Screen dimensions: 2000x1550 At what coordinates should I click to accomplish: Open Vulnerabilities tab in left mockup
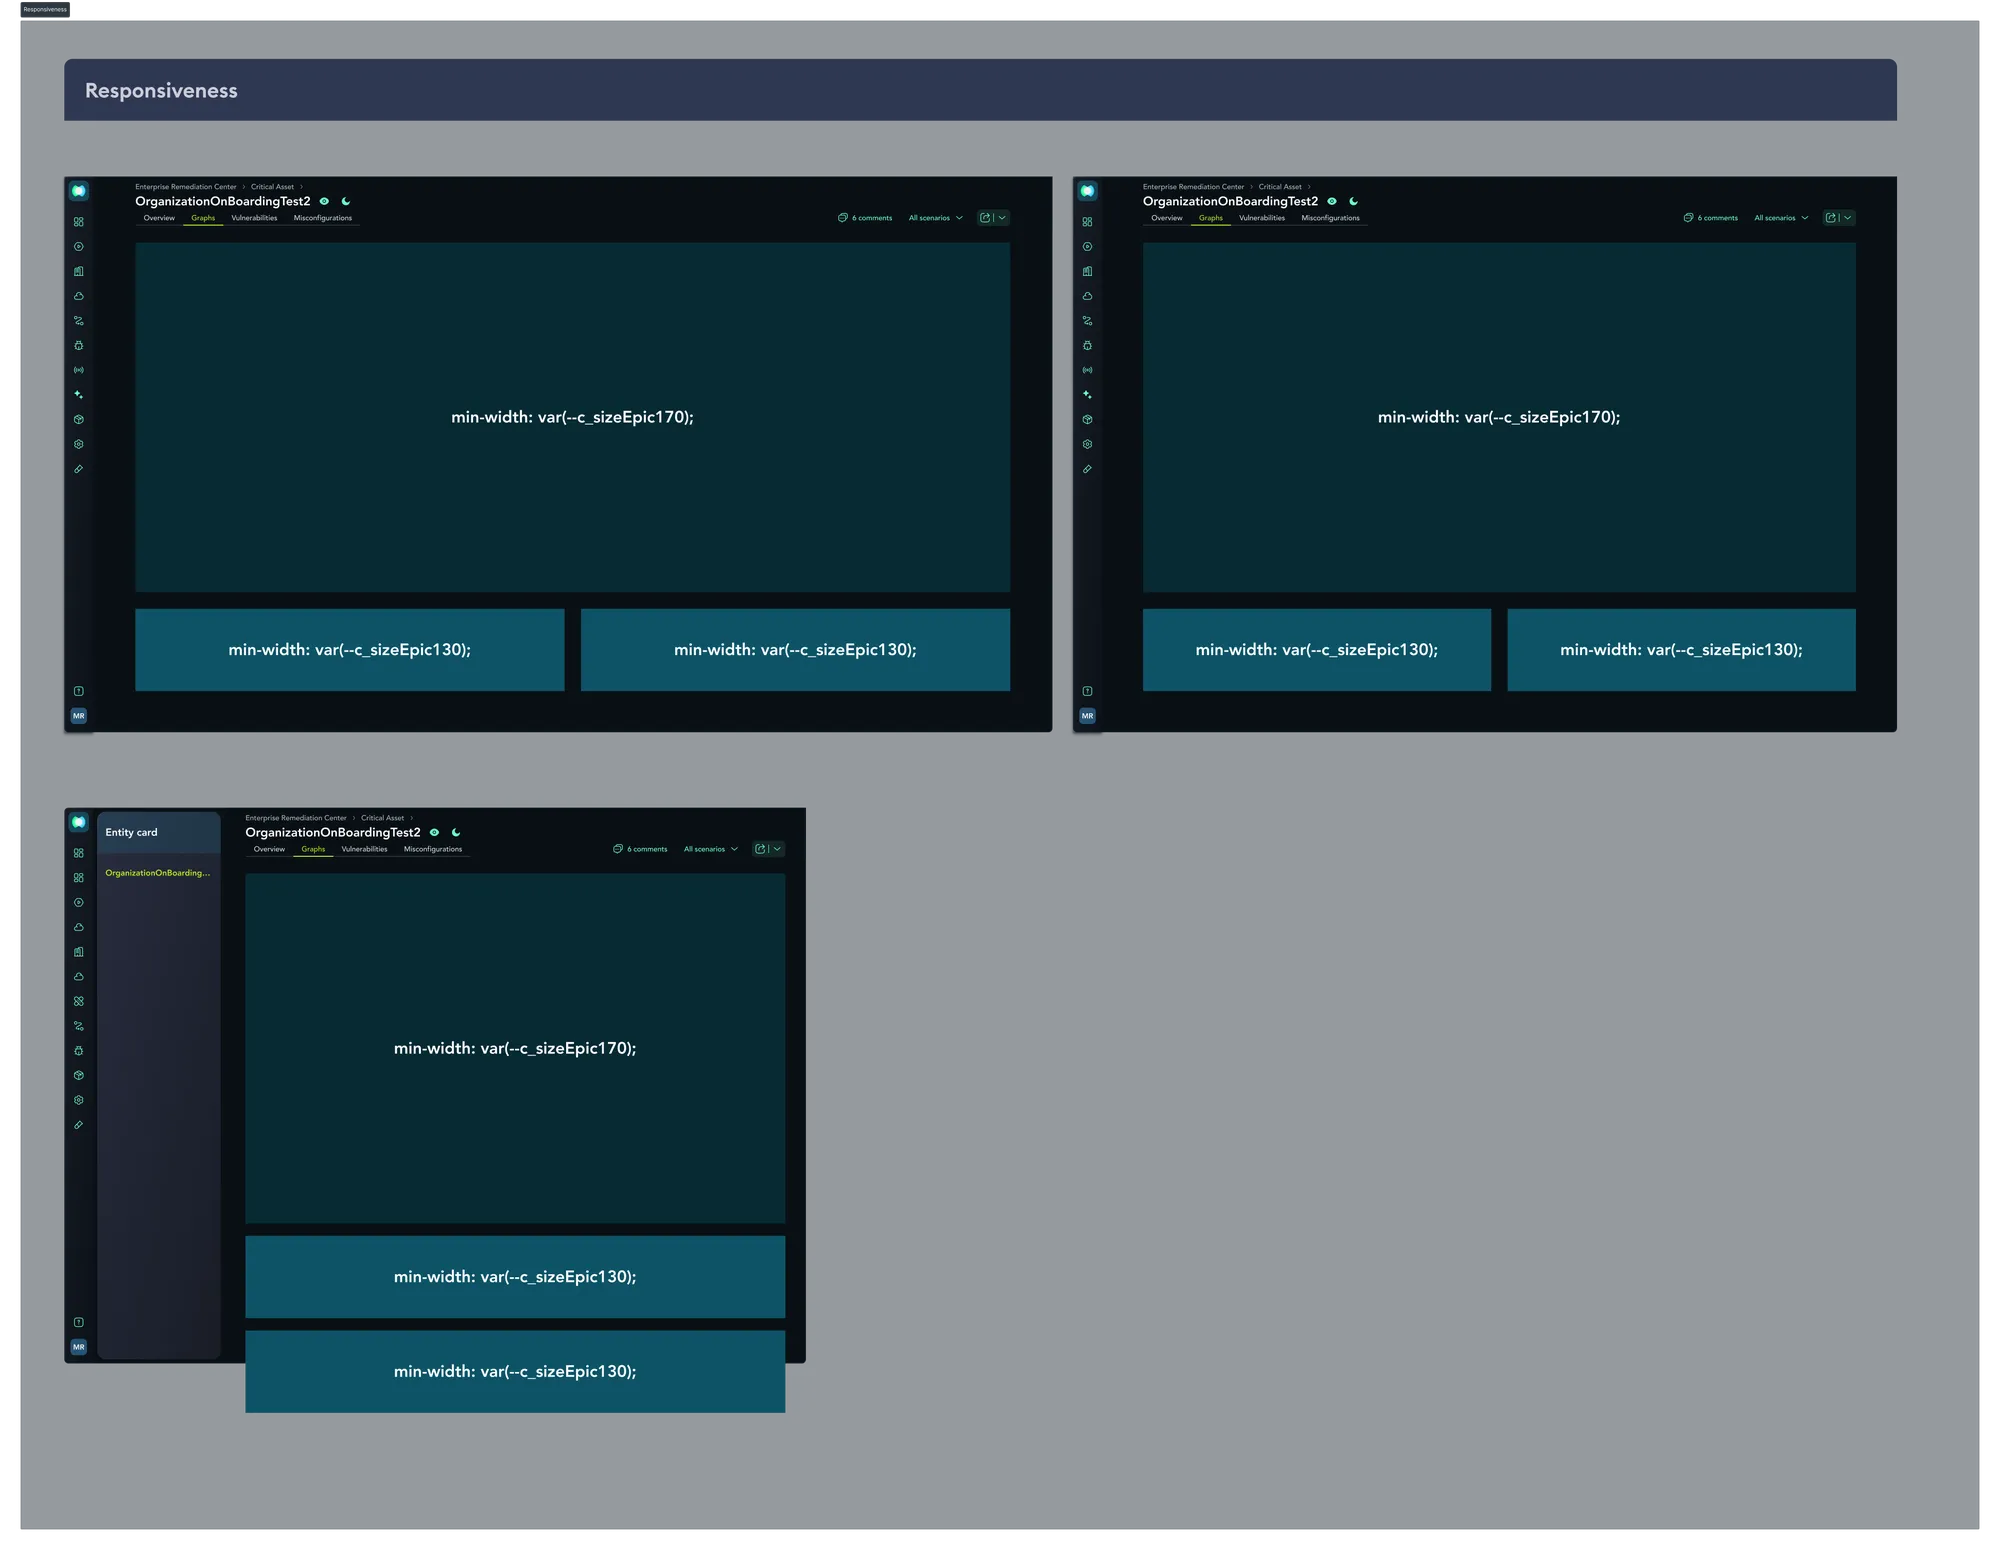click(x=254, y=218)
